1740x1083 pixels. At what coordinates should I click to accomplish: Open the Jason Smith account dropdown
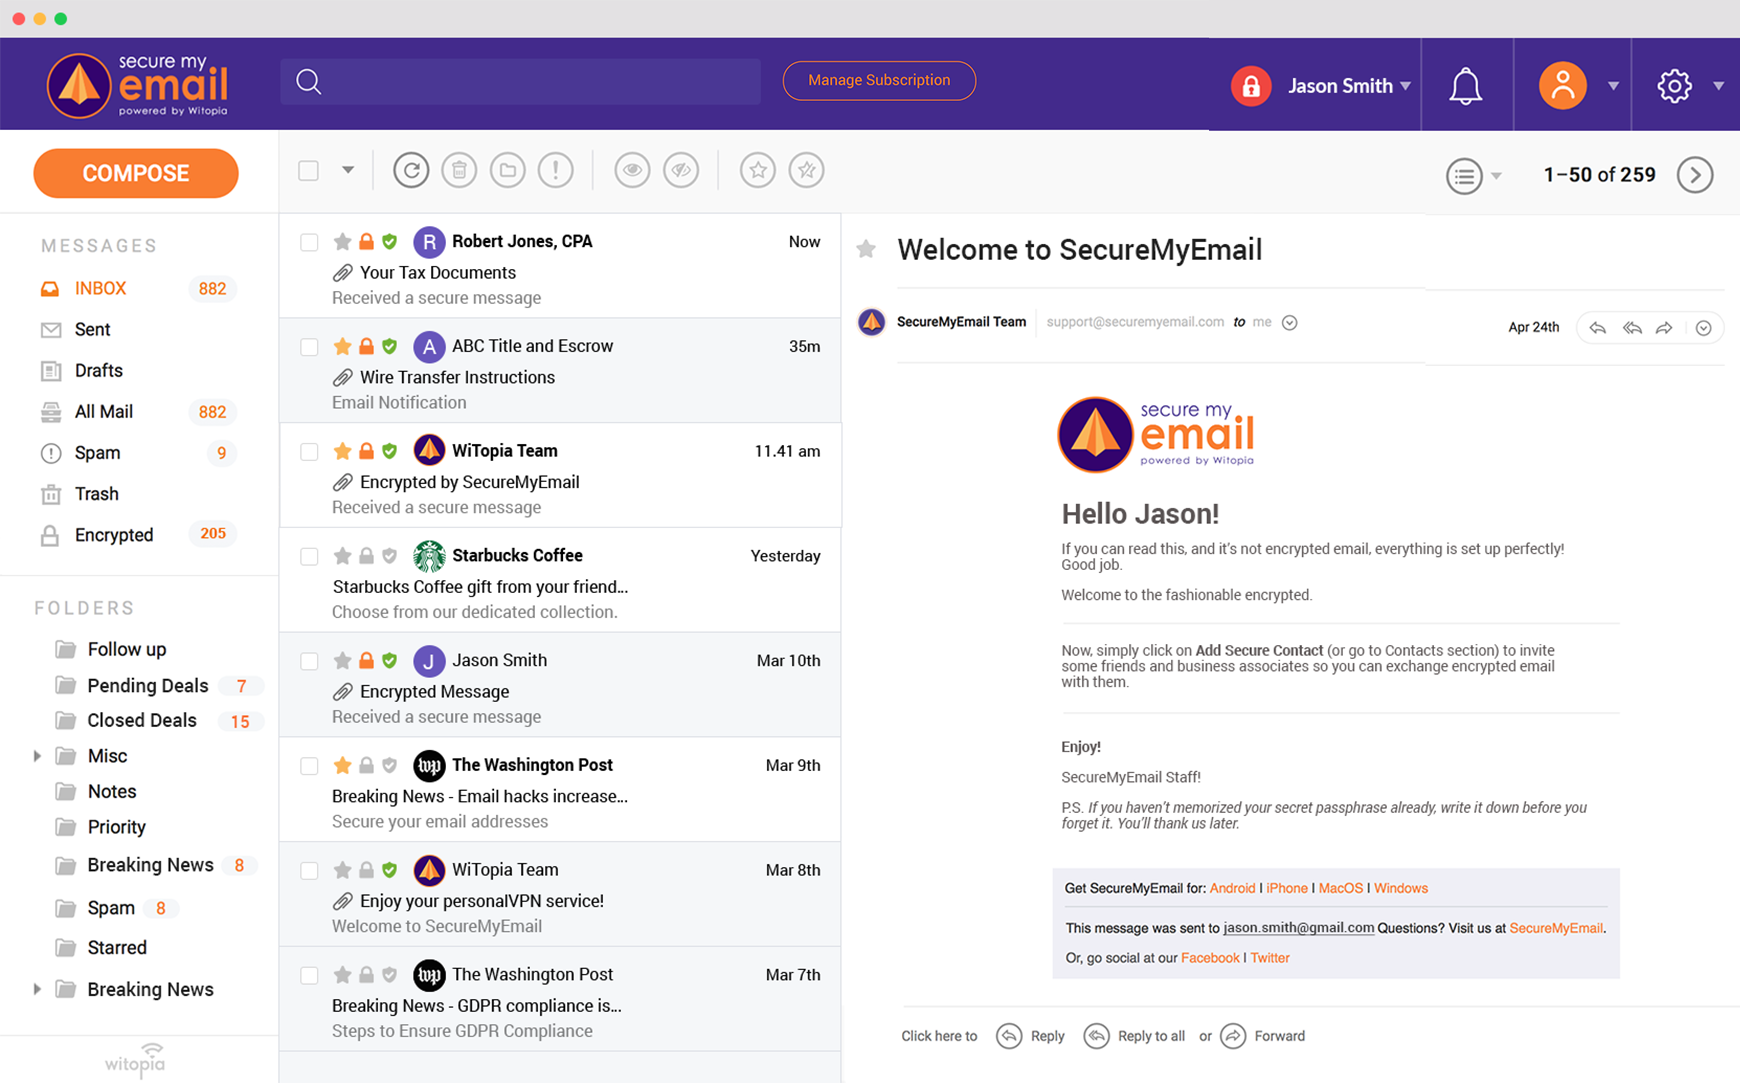tap(1349, 86)
